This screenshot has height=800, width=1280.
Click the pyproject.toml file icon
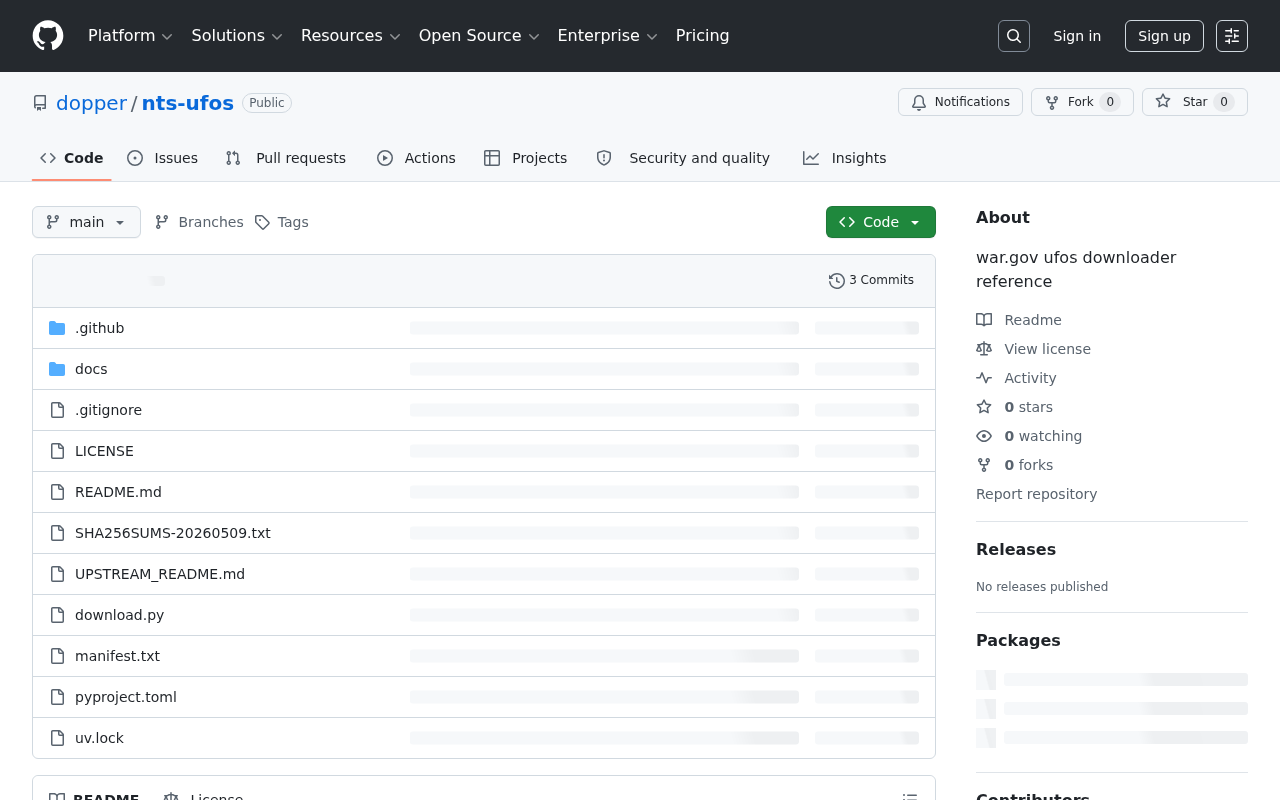57,697
